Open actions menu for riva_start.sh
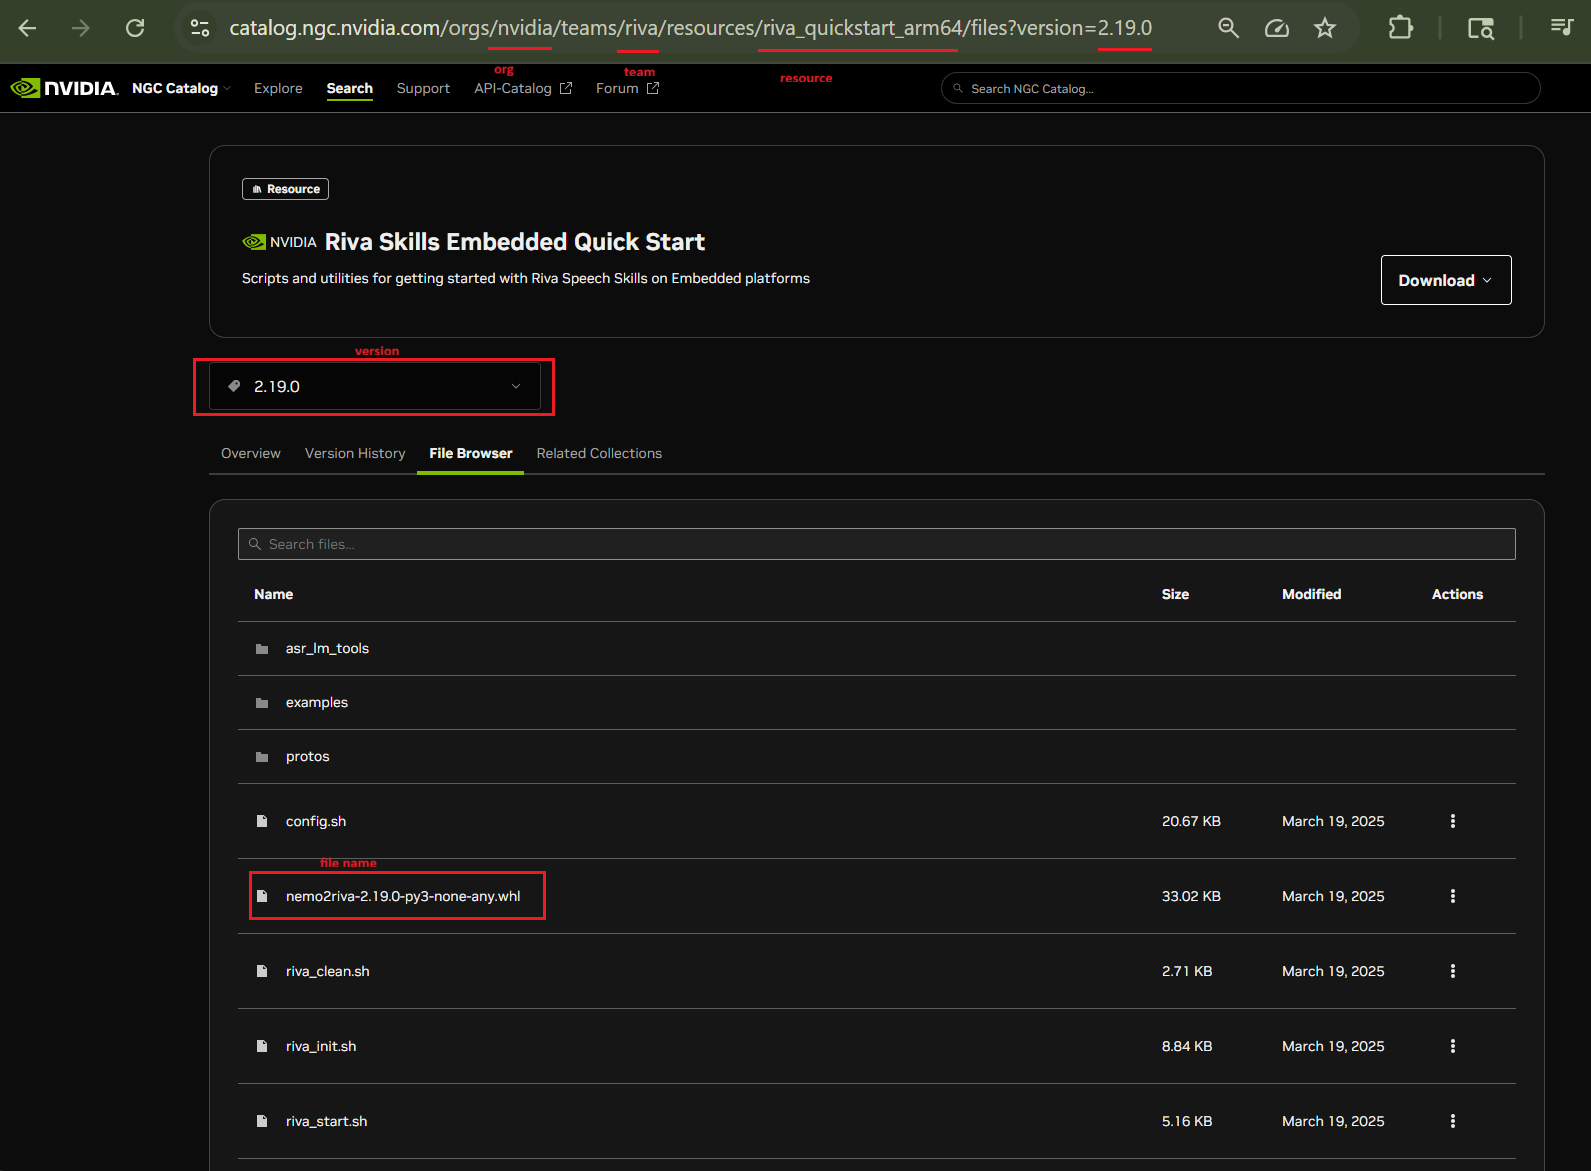Viewport: 1591px width, 1171px height. click(1453, 1121)
